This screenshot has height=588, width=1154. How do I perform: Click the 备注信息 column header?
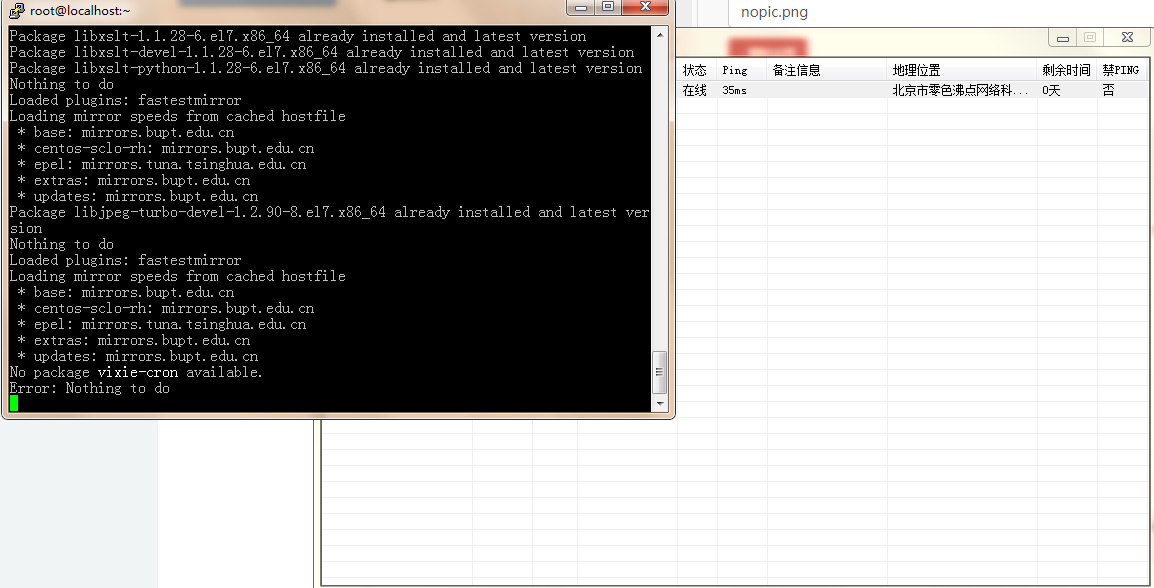(x=827, y=70)
